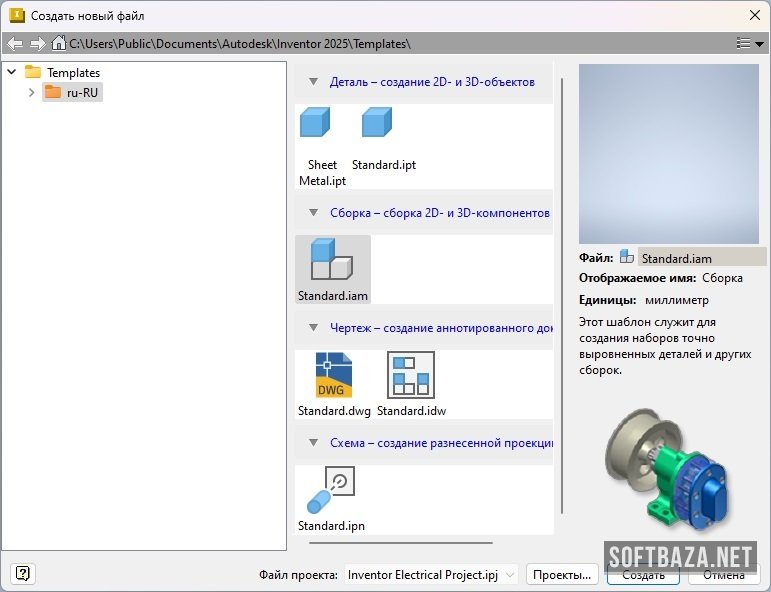
Task: Open the view options dropdown menu
Action: point(749,43)
